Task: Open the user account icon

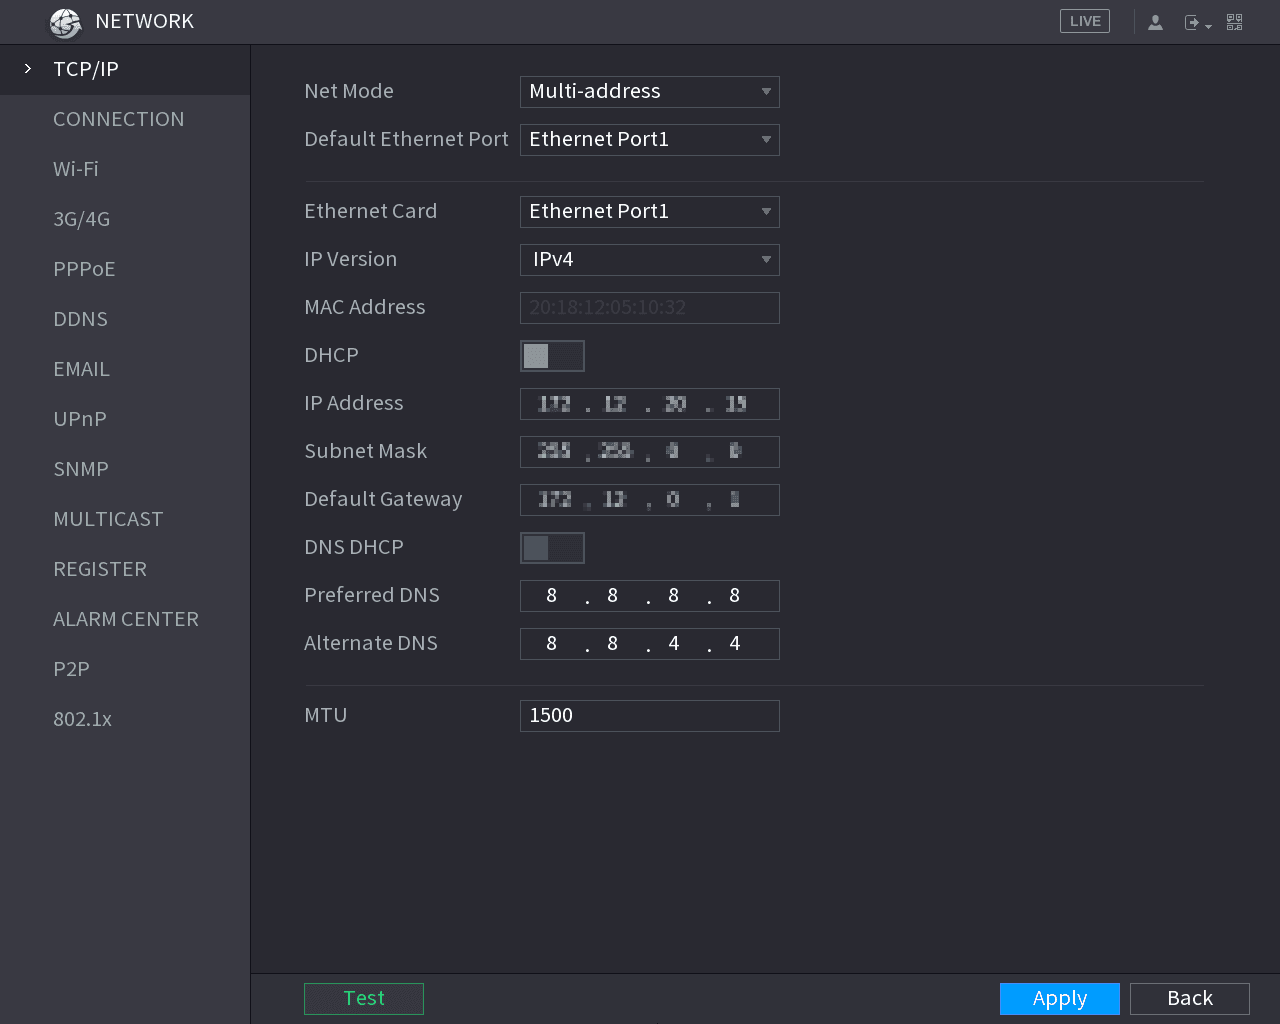Action: (x=1155, y=22)
